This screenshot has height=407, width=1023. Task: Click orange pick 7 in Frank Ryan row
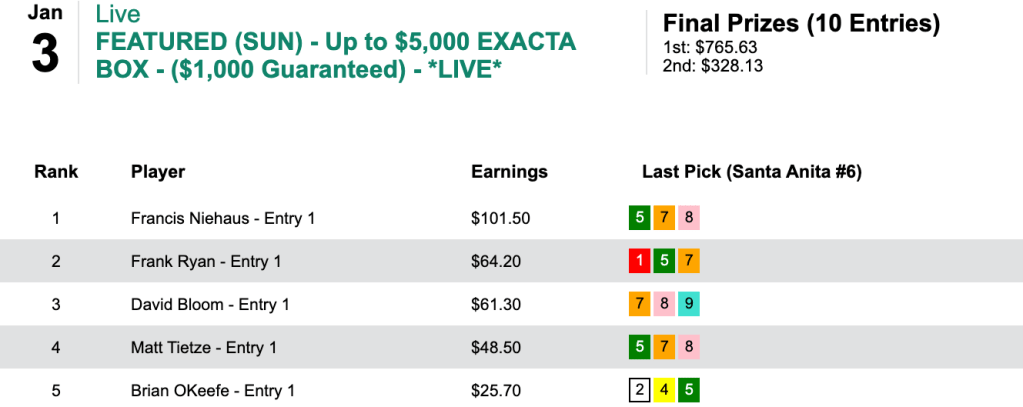tap(688, 262)
